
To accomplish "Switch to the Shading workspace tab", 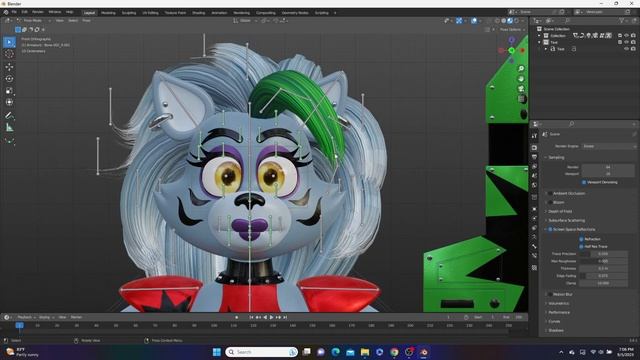I will tap(199, 13).
